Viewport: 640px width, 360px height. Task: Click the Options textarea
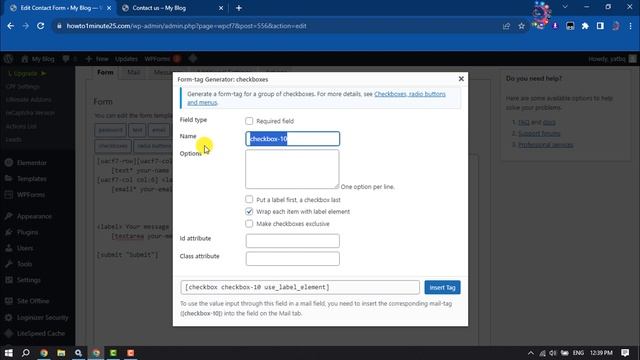(x=292, y=169)
